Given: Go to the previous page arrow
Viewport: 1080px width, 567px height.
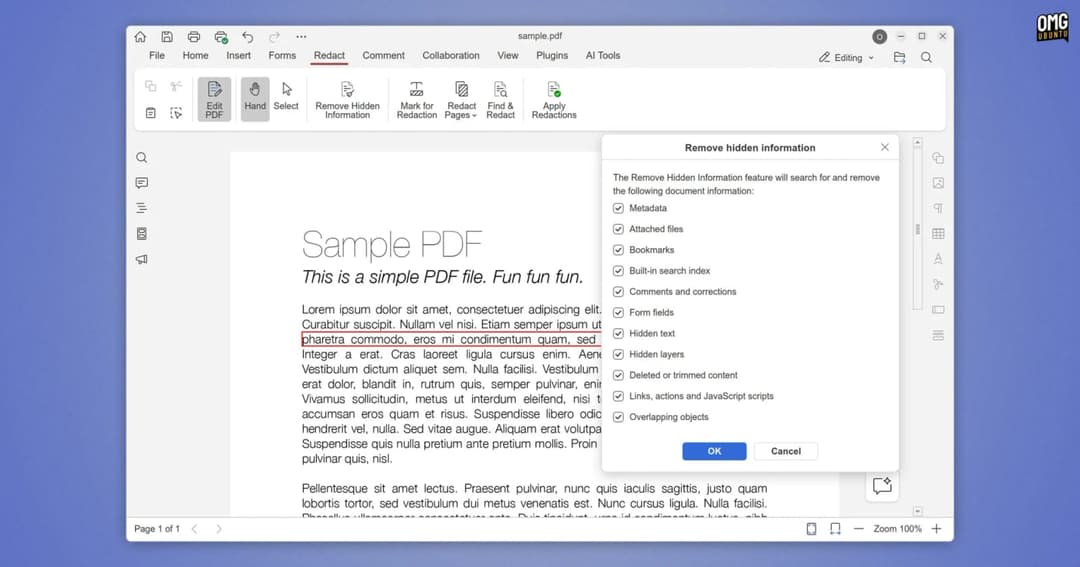Looking at the screenshot, I should (194, 528).
